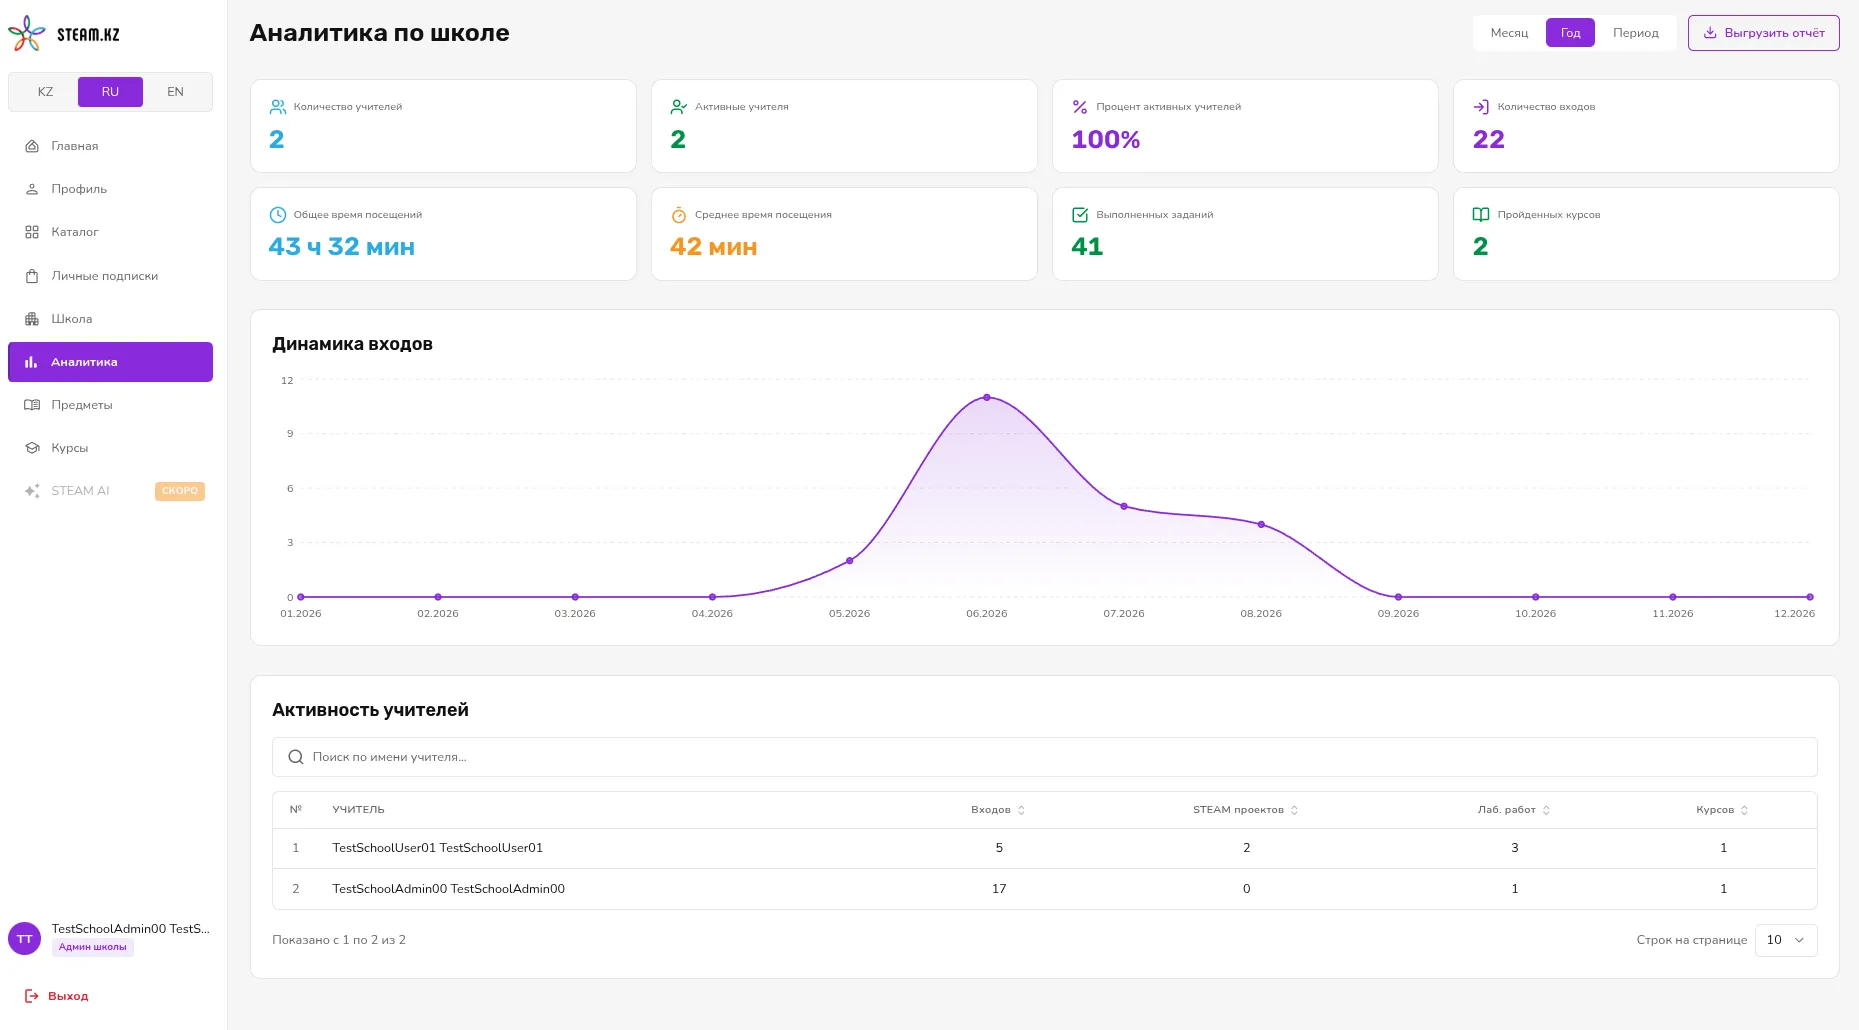This screenshot has width=1859, height=1030.
Task: Click the 06.2026 peak chart data point
Action: click(x=987, y=398)
